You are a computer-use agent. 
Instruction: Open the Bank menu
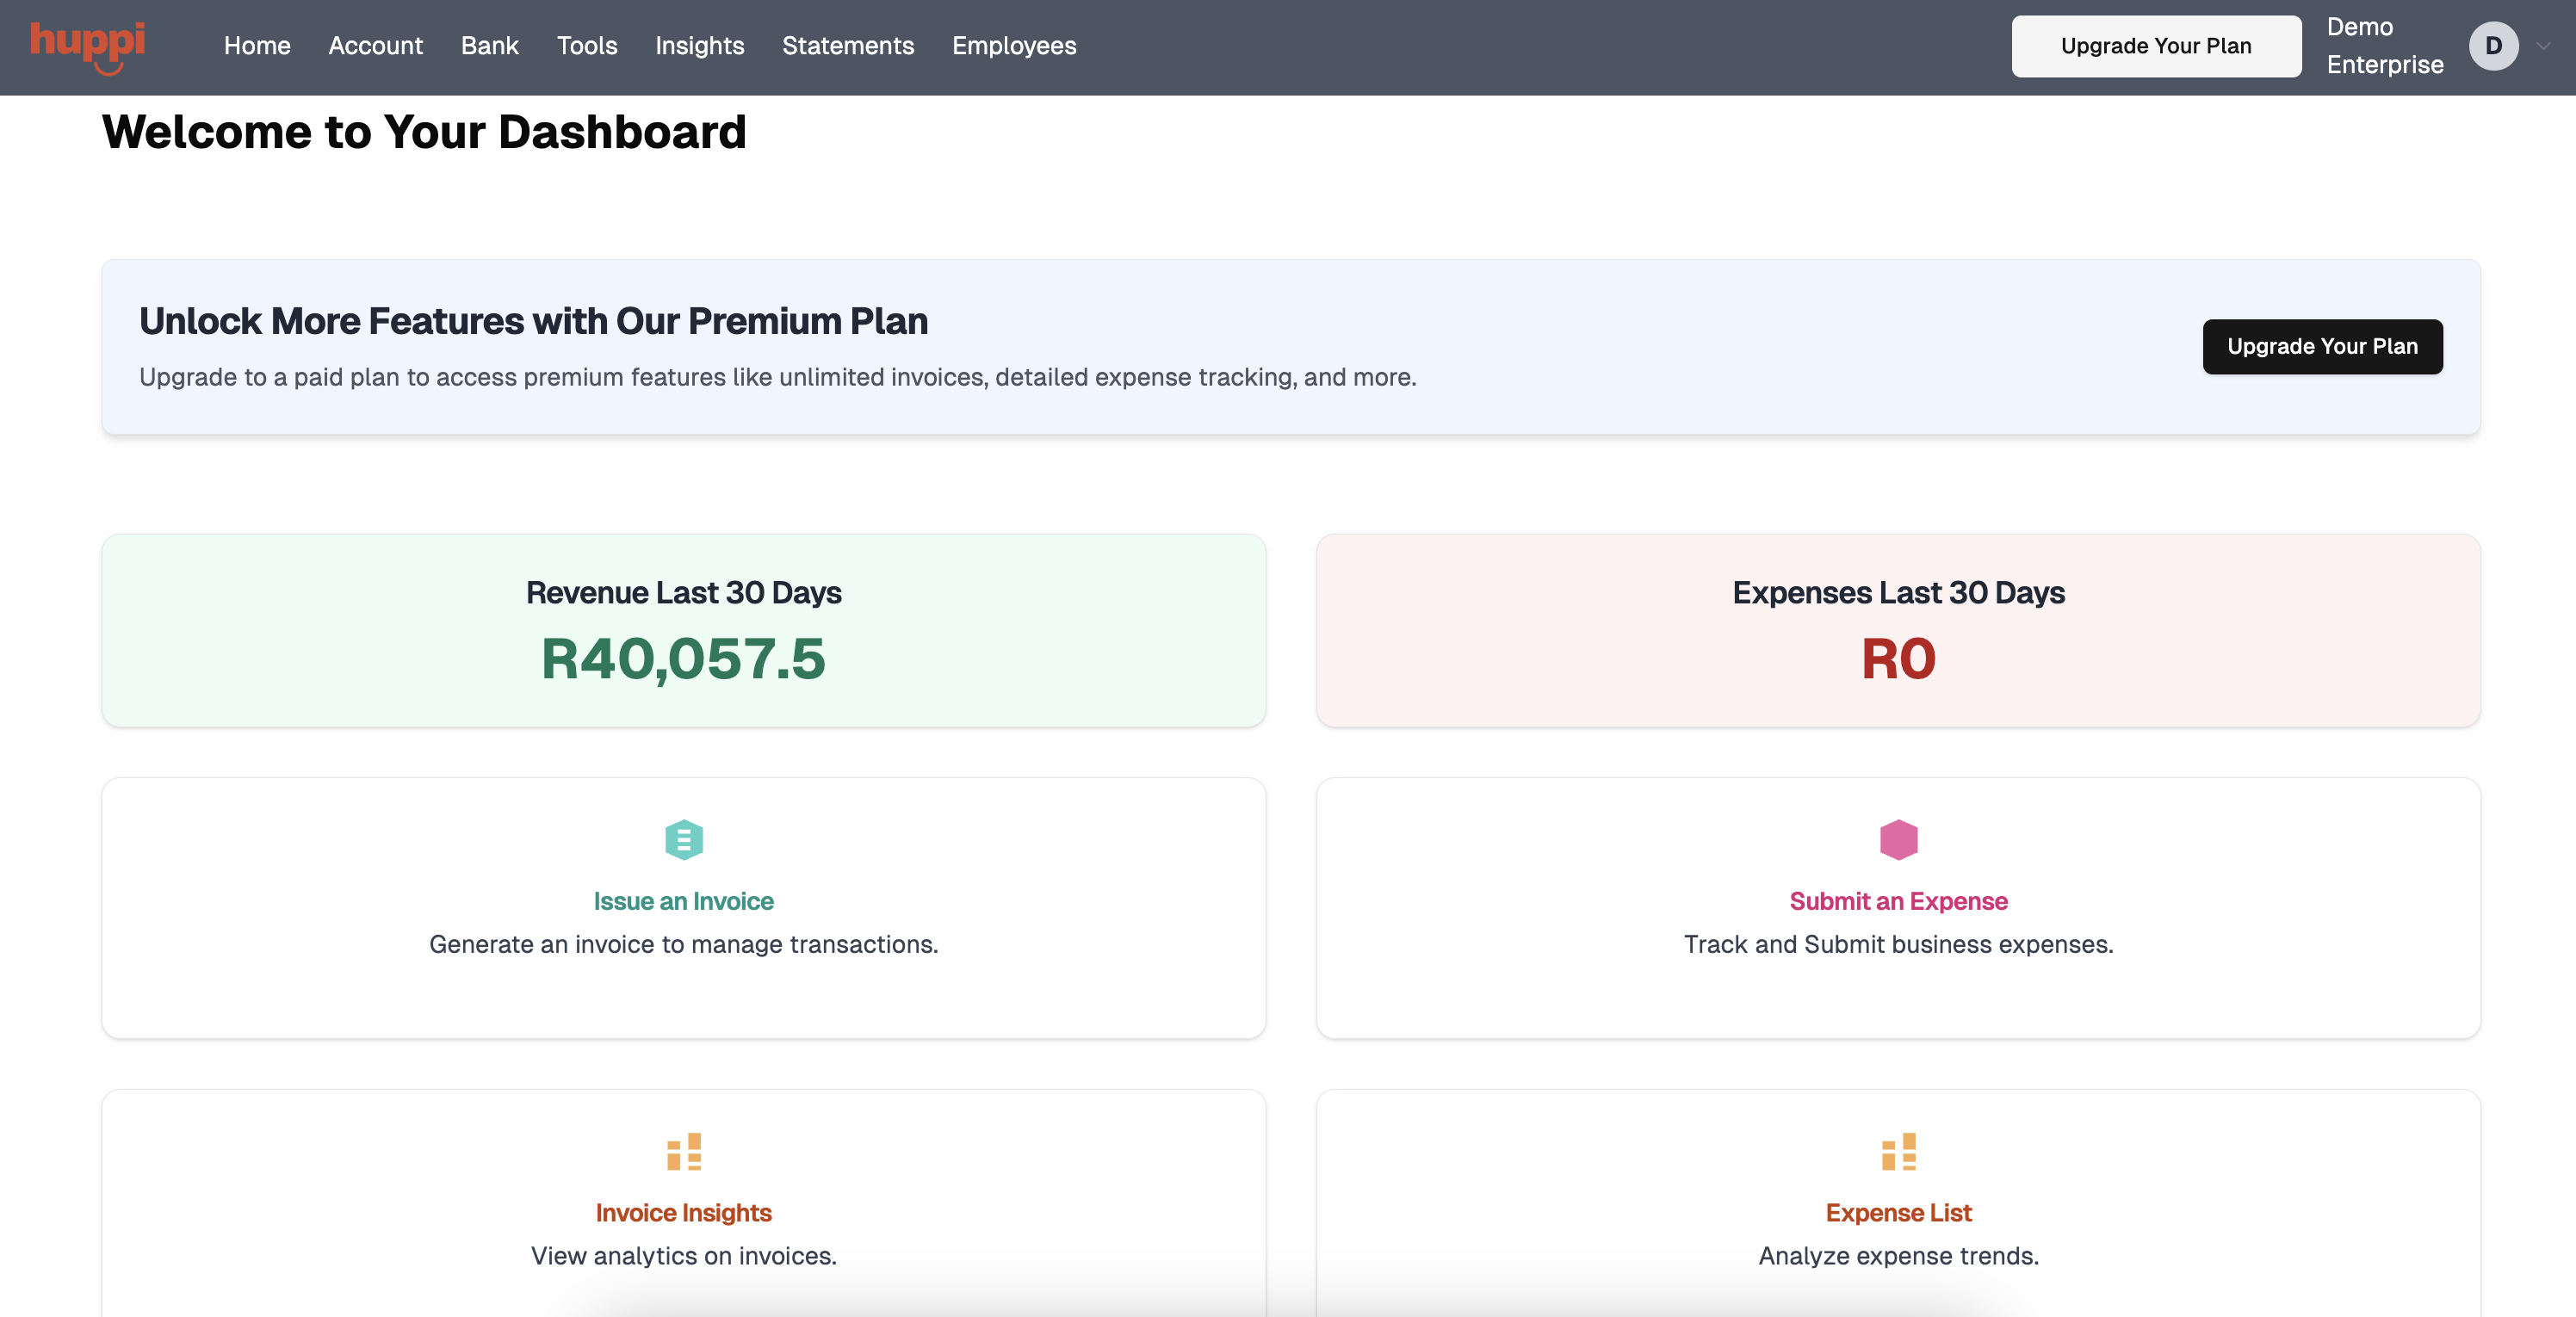pos(489,46)
